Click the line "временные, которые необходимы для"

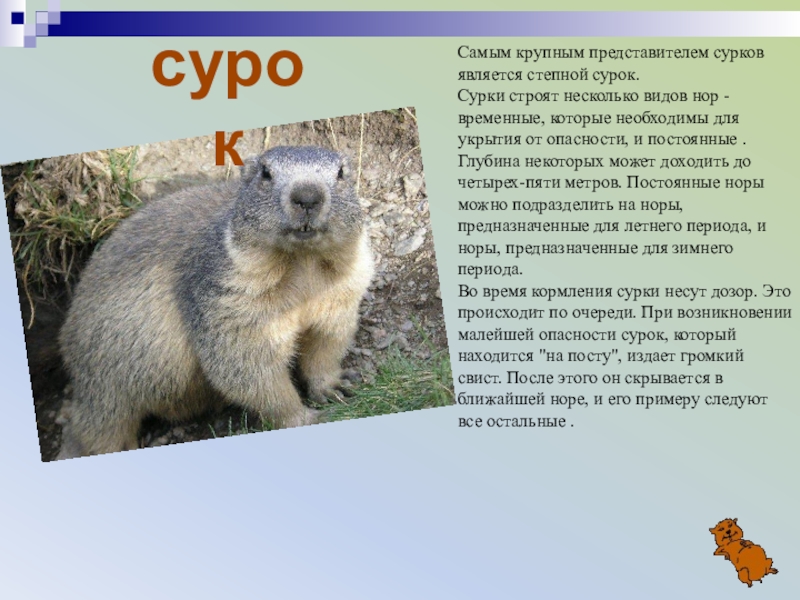[598, 118]
